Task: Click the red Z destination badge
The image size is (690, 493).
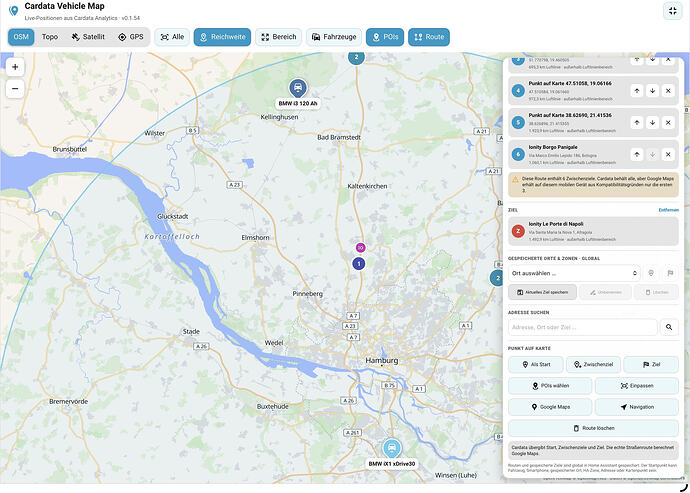Action: pyautogui.click(x=518, y=231)
